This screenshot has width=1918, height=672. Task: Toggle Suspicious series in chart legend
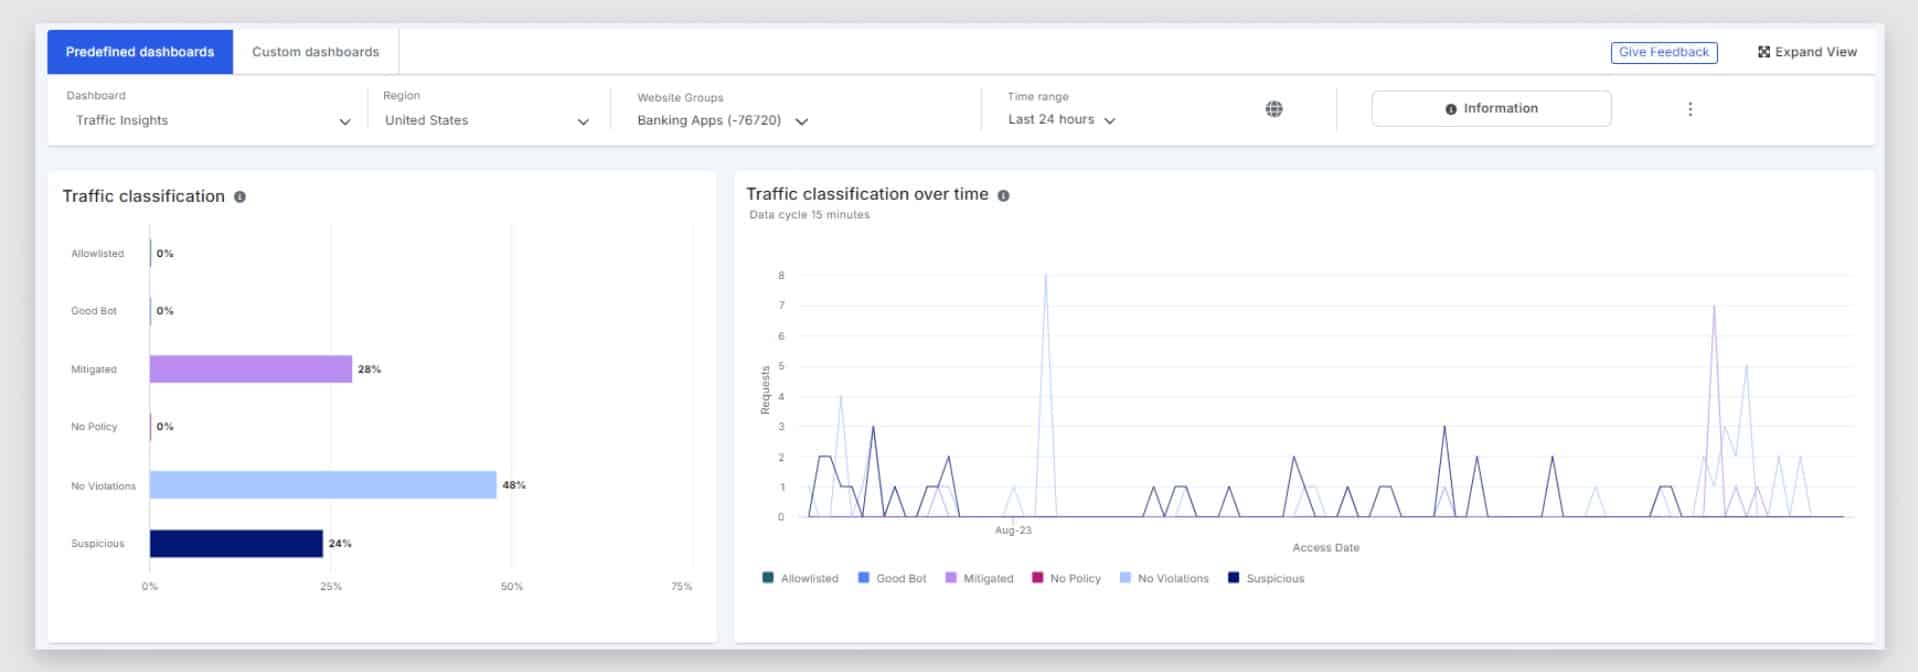tap(1266, 578)
